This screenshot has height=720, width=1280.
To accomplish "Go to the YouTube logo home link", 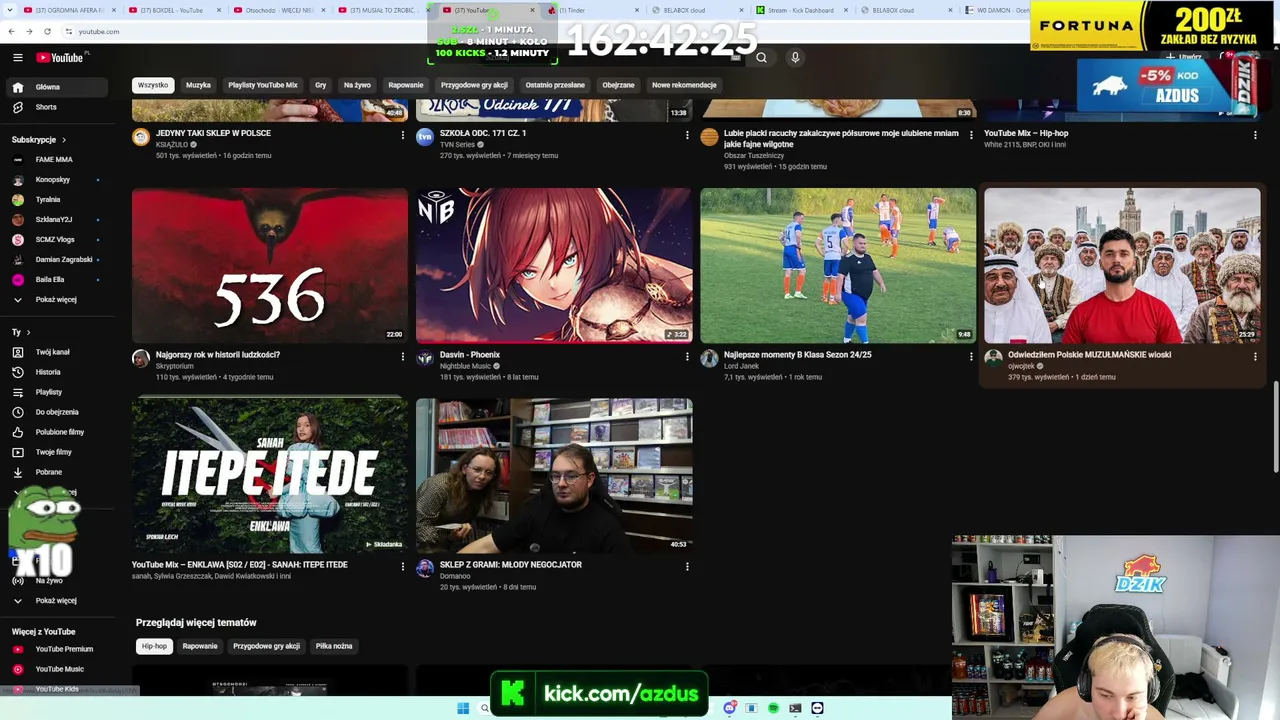I will pos(61,58).
